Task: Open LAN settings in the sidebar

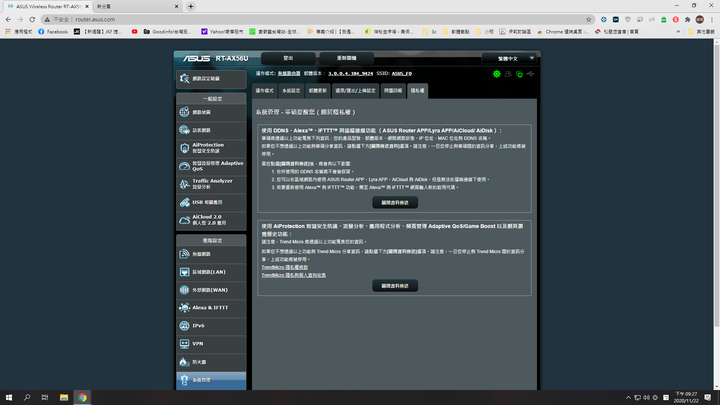Action: [x=211, y=272]
